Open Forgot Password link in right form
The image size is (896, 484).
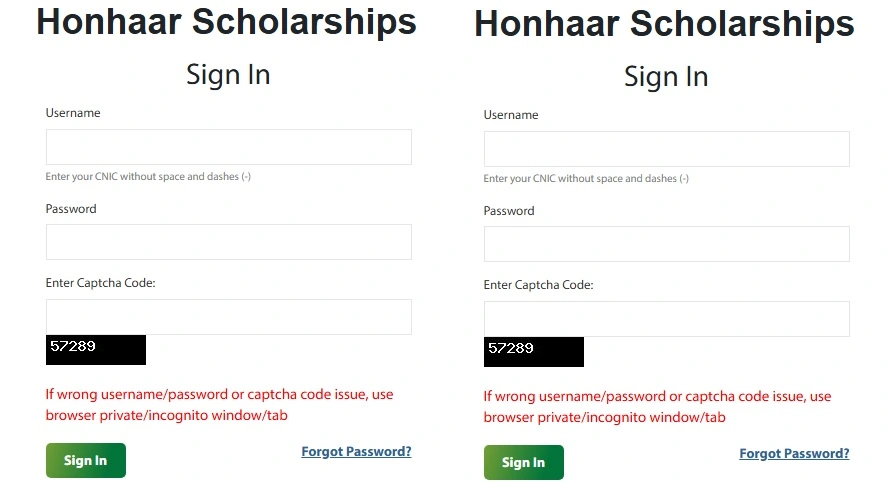pyautogui.click(x=794, y=454)
